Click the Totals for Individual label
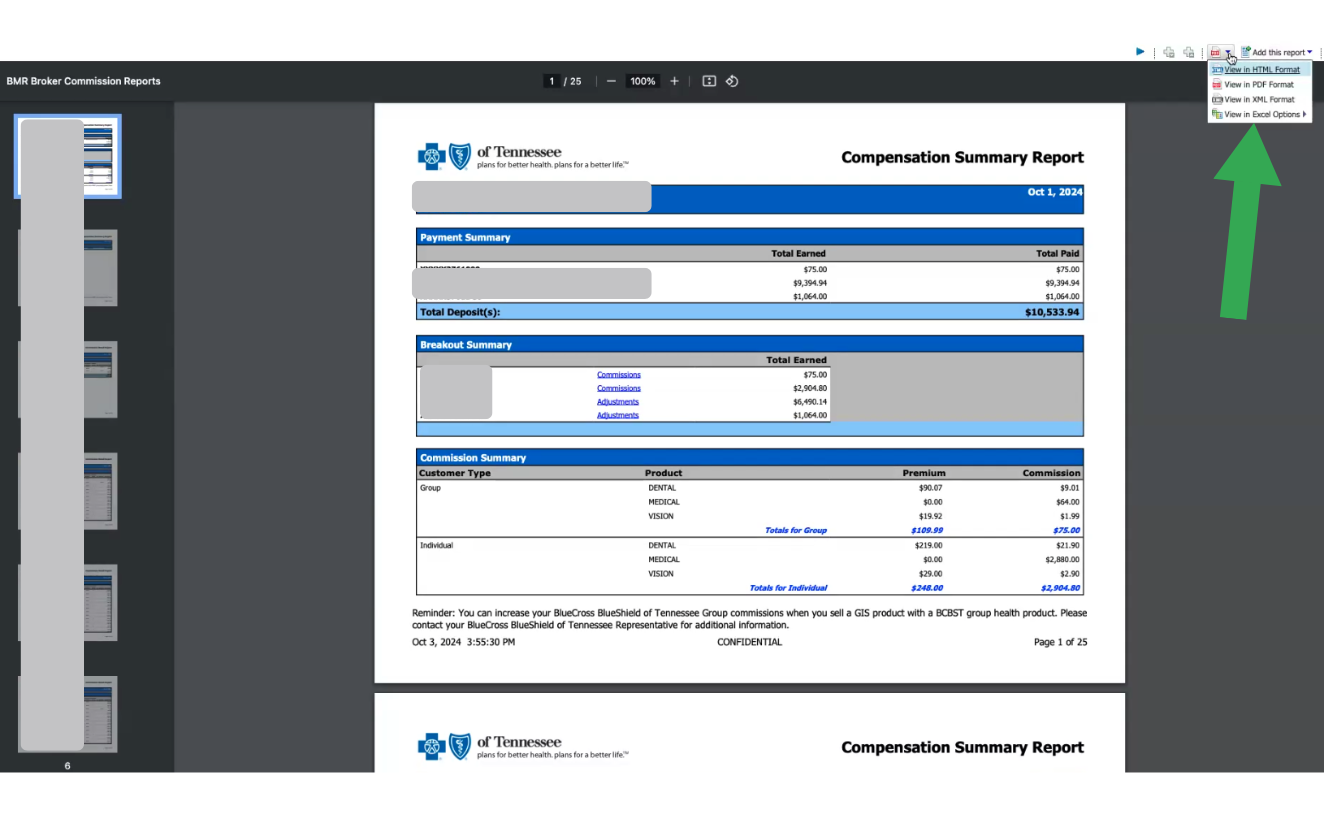 pyautogui.click(x=788, y=588)
